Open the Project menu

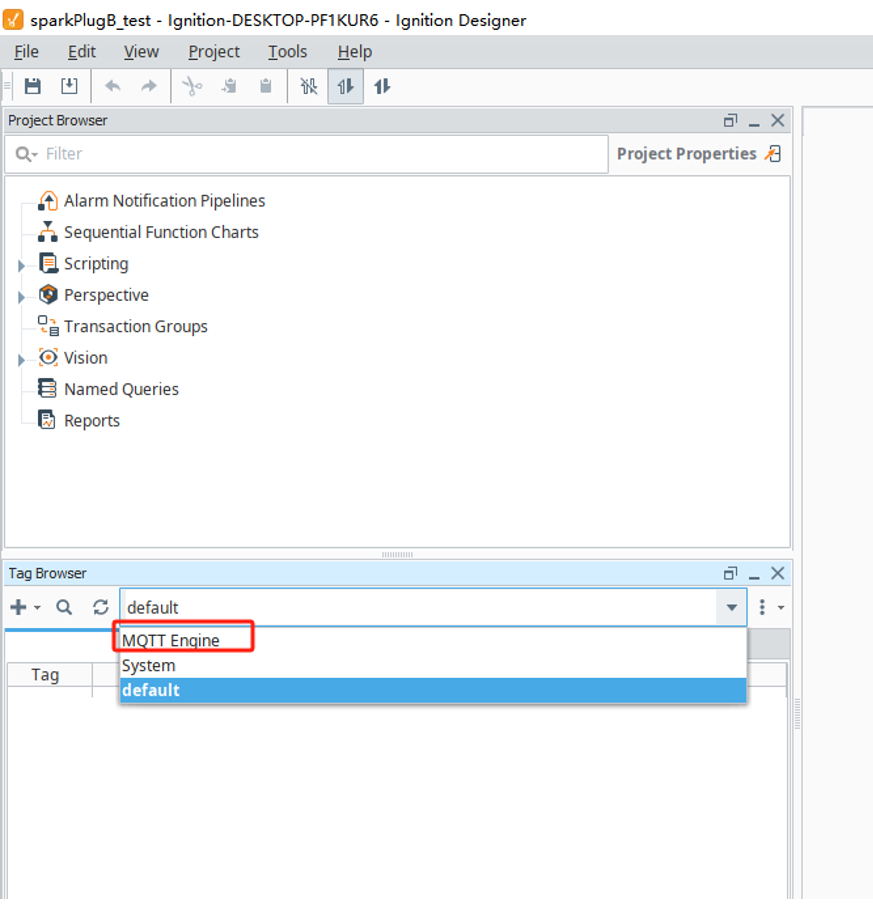(x=214, y=52)
